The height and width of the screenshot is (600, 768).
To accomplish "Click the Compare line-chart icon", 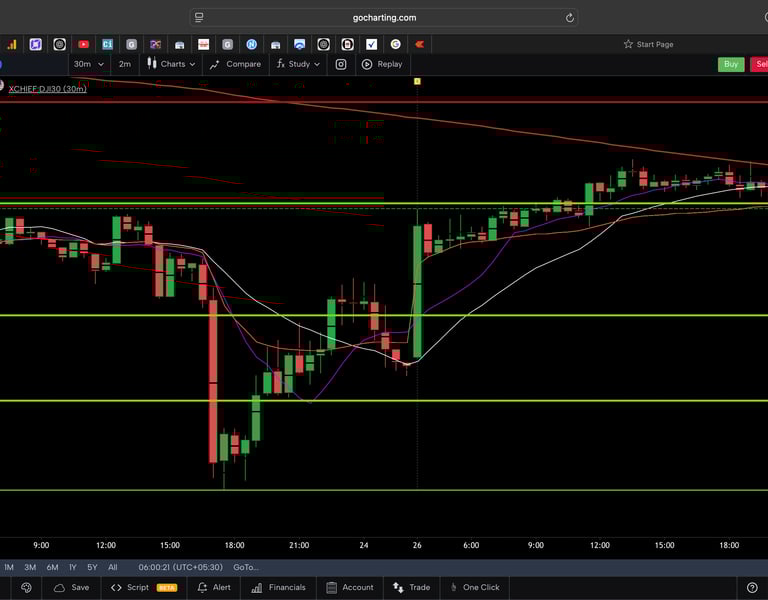I will [215, 65].
